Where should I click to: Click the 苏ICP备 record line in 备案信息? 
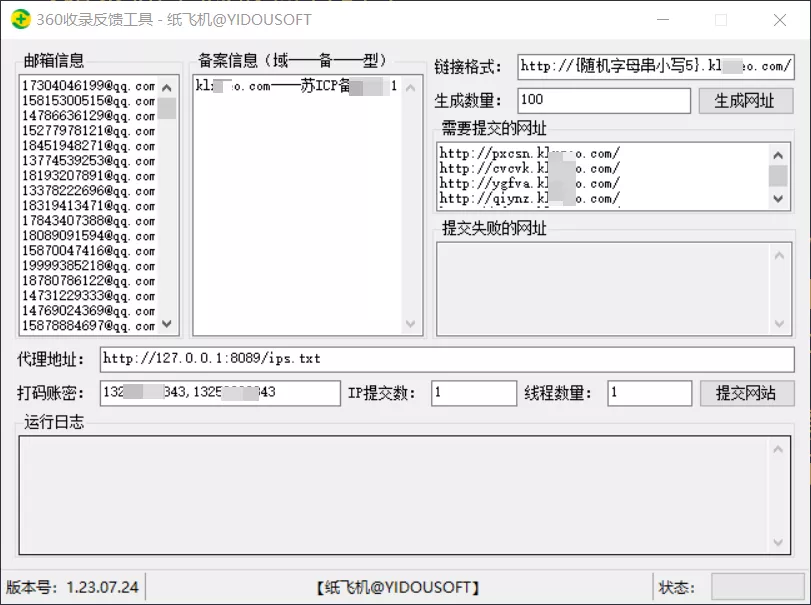pos(296,86)
